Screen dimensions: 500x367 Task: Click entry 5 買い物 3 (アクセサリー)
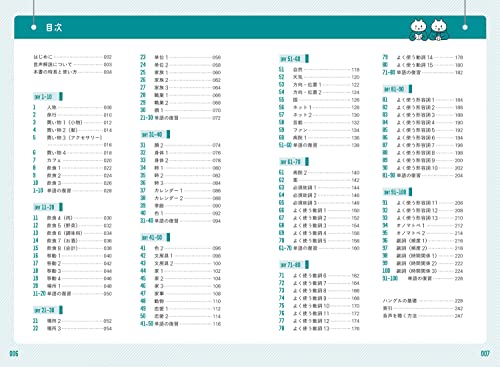click(x=72, y=141)
